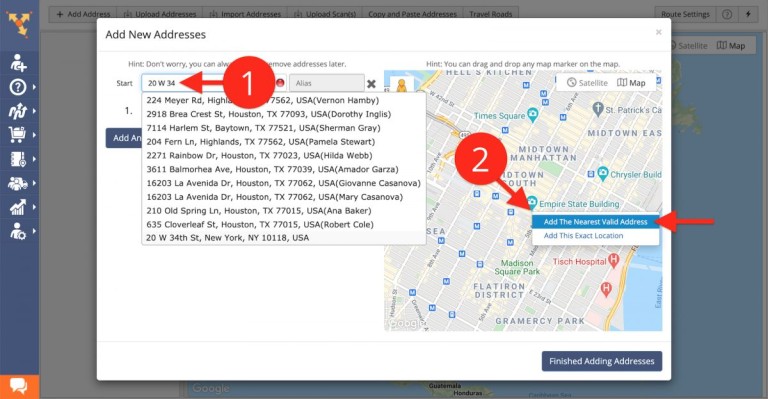Click Finished Adding Addresses button
Image resolution: width=768 pixels, height=399 pixels.
pos(601,361)
